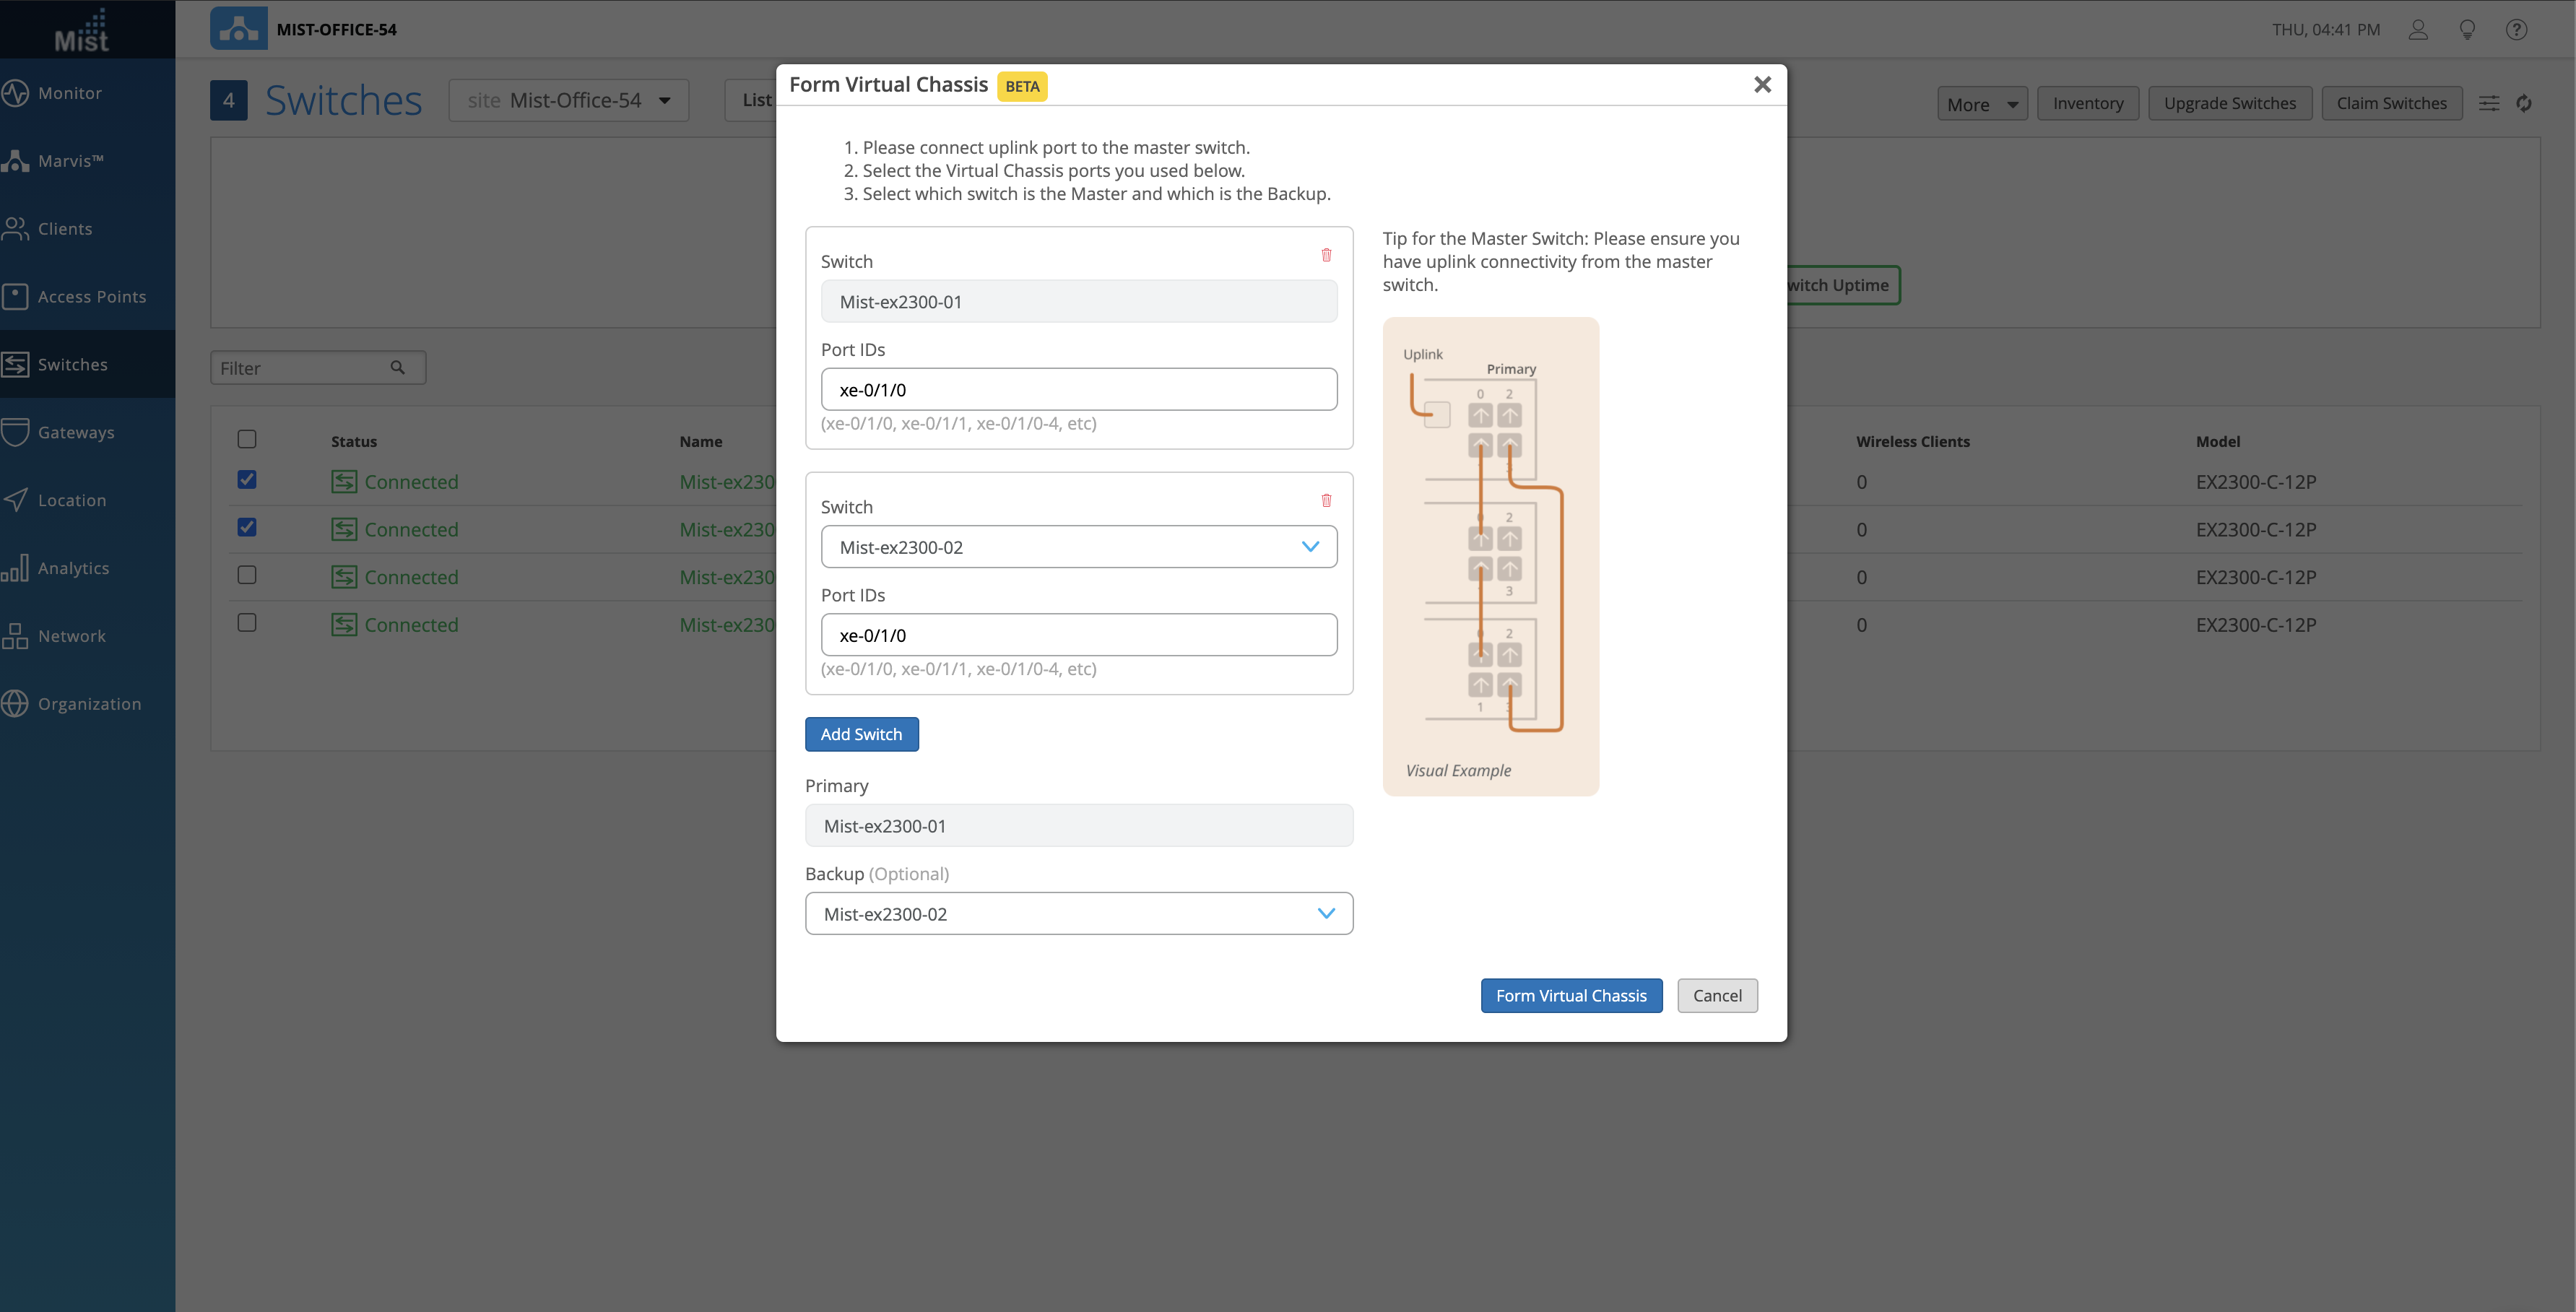2576x1312 pixels.
Task: Select Organization in the sidebar
Action: 89,704
